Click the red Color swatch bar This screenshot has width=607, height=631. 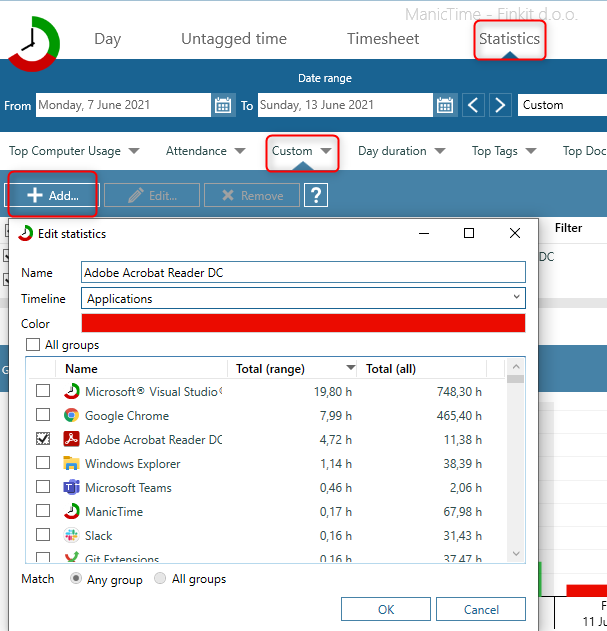click(x=303, y=323)
